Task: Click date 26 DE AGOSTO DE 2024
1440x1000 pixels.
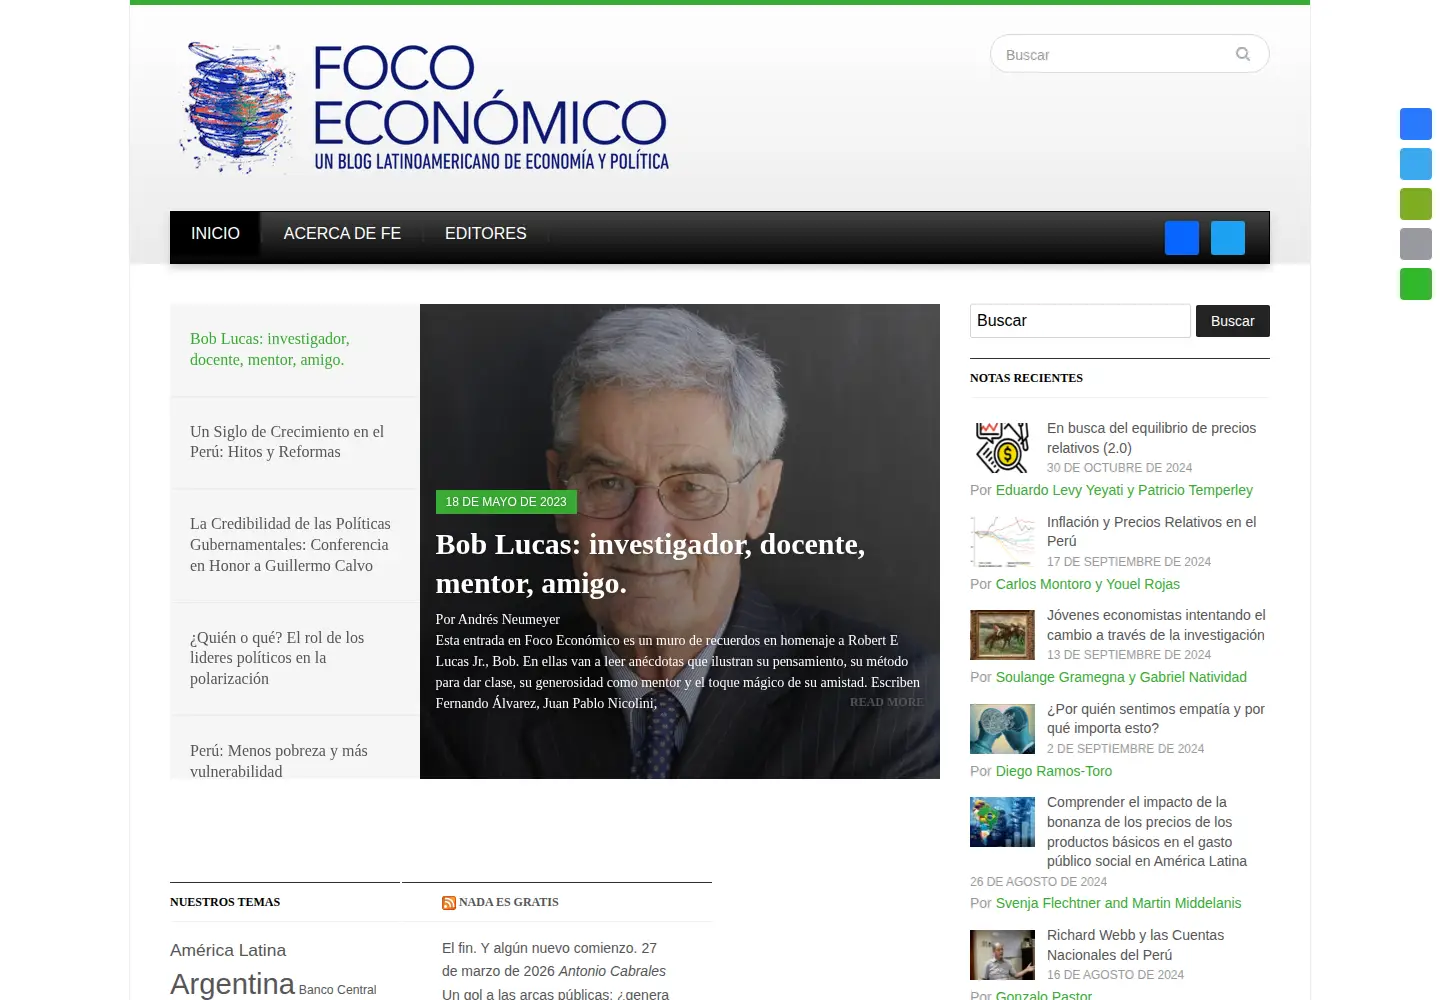Action: coord(1038,882)
